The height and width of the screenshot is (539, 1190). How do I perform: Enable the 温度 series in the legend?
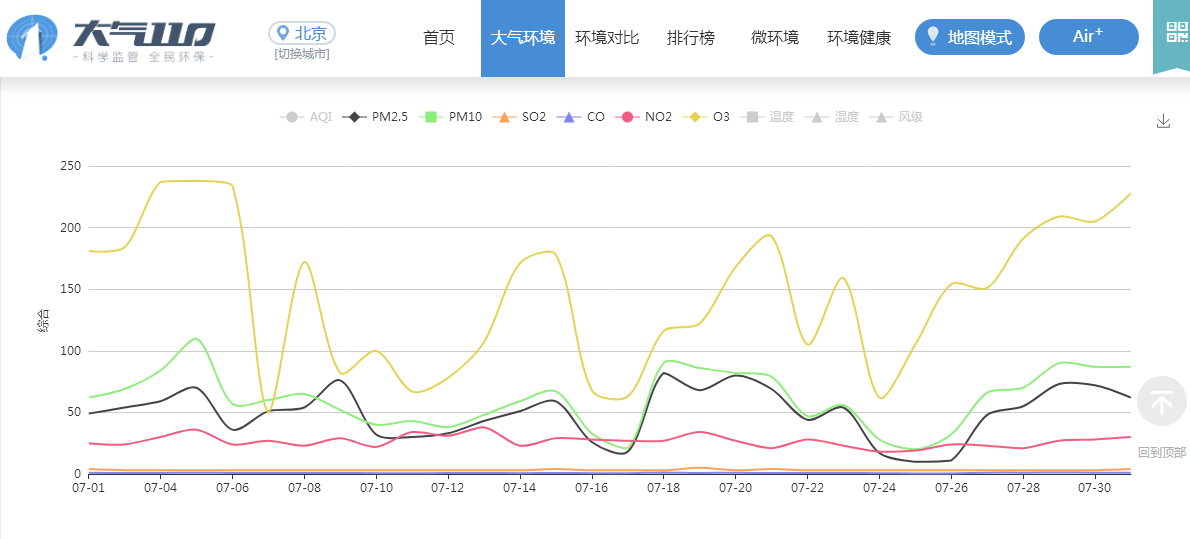click(767, 117)
